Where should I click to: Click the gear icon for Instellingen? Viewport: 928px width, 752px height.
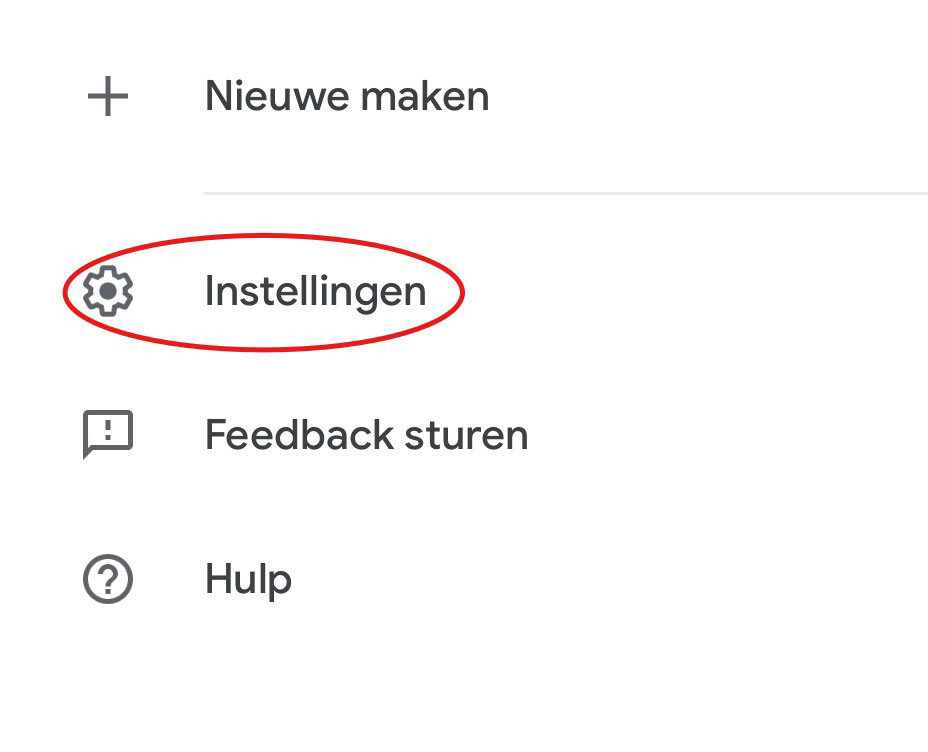[108, 291]
